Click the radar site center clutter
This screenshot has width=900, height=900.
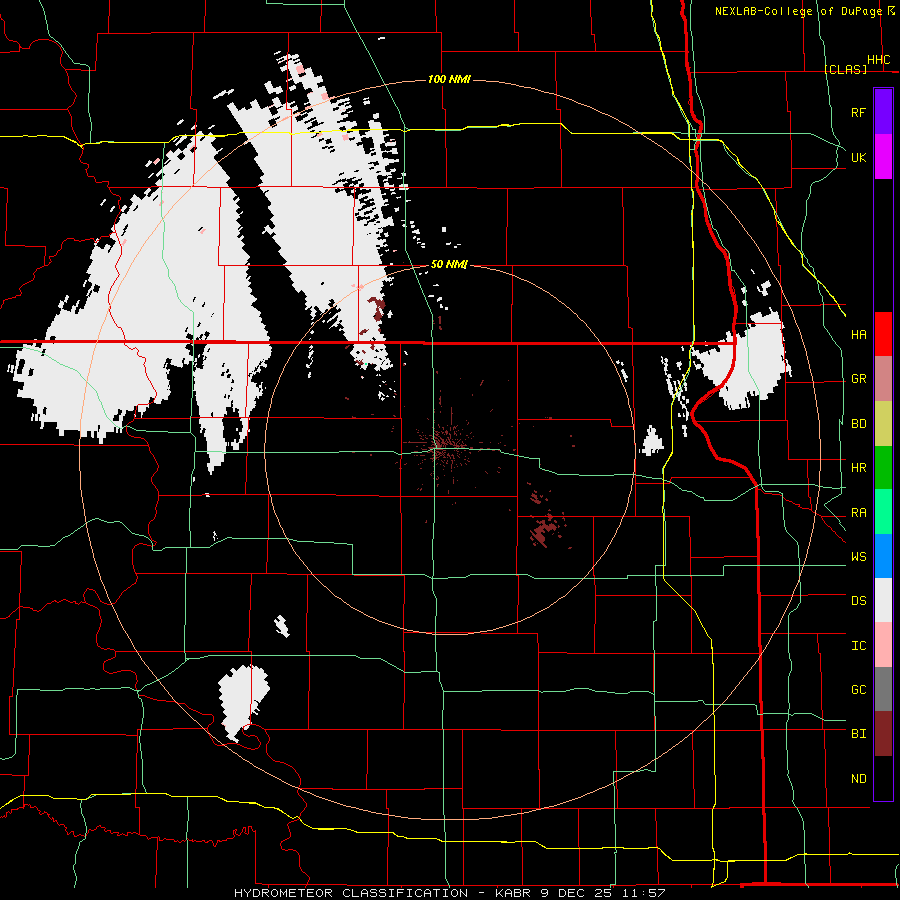click(447, 445)
